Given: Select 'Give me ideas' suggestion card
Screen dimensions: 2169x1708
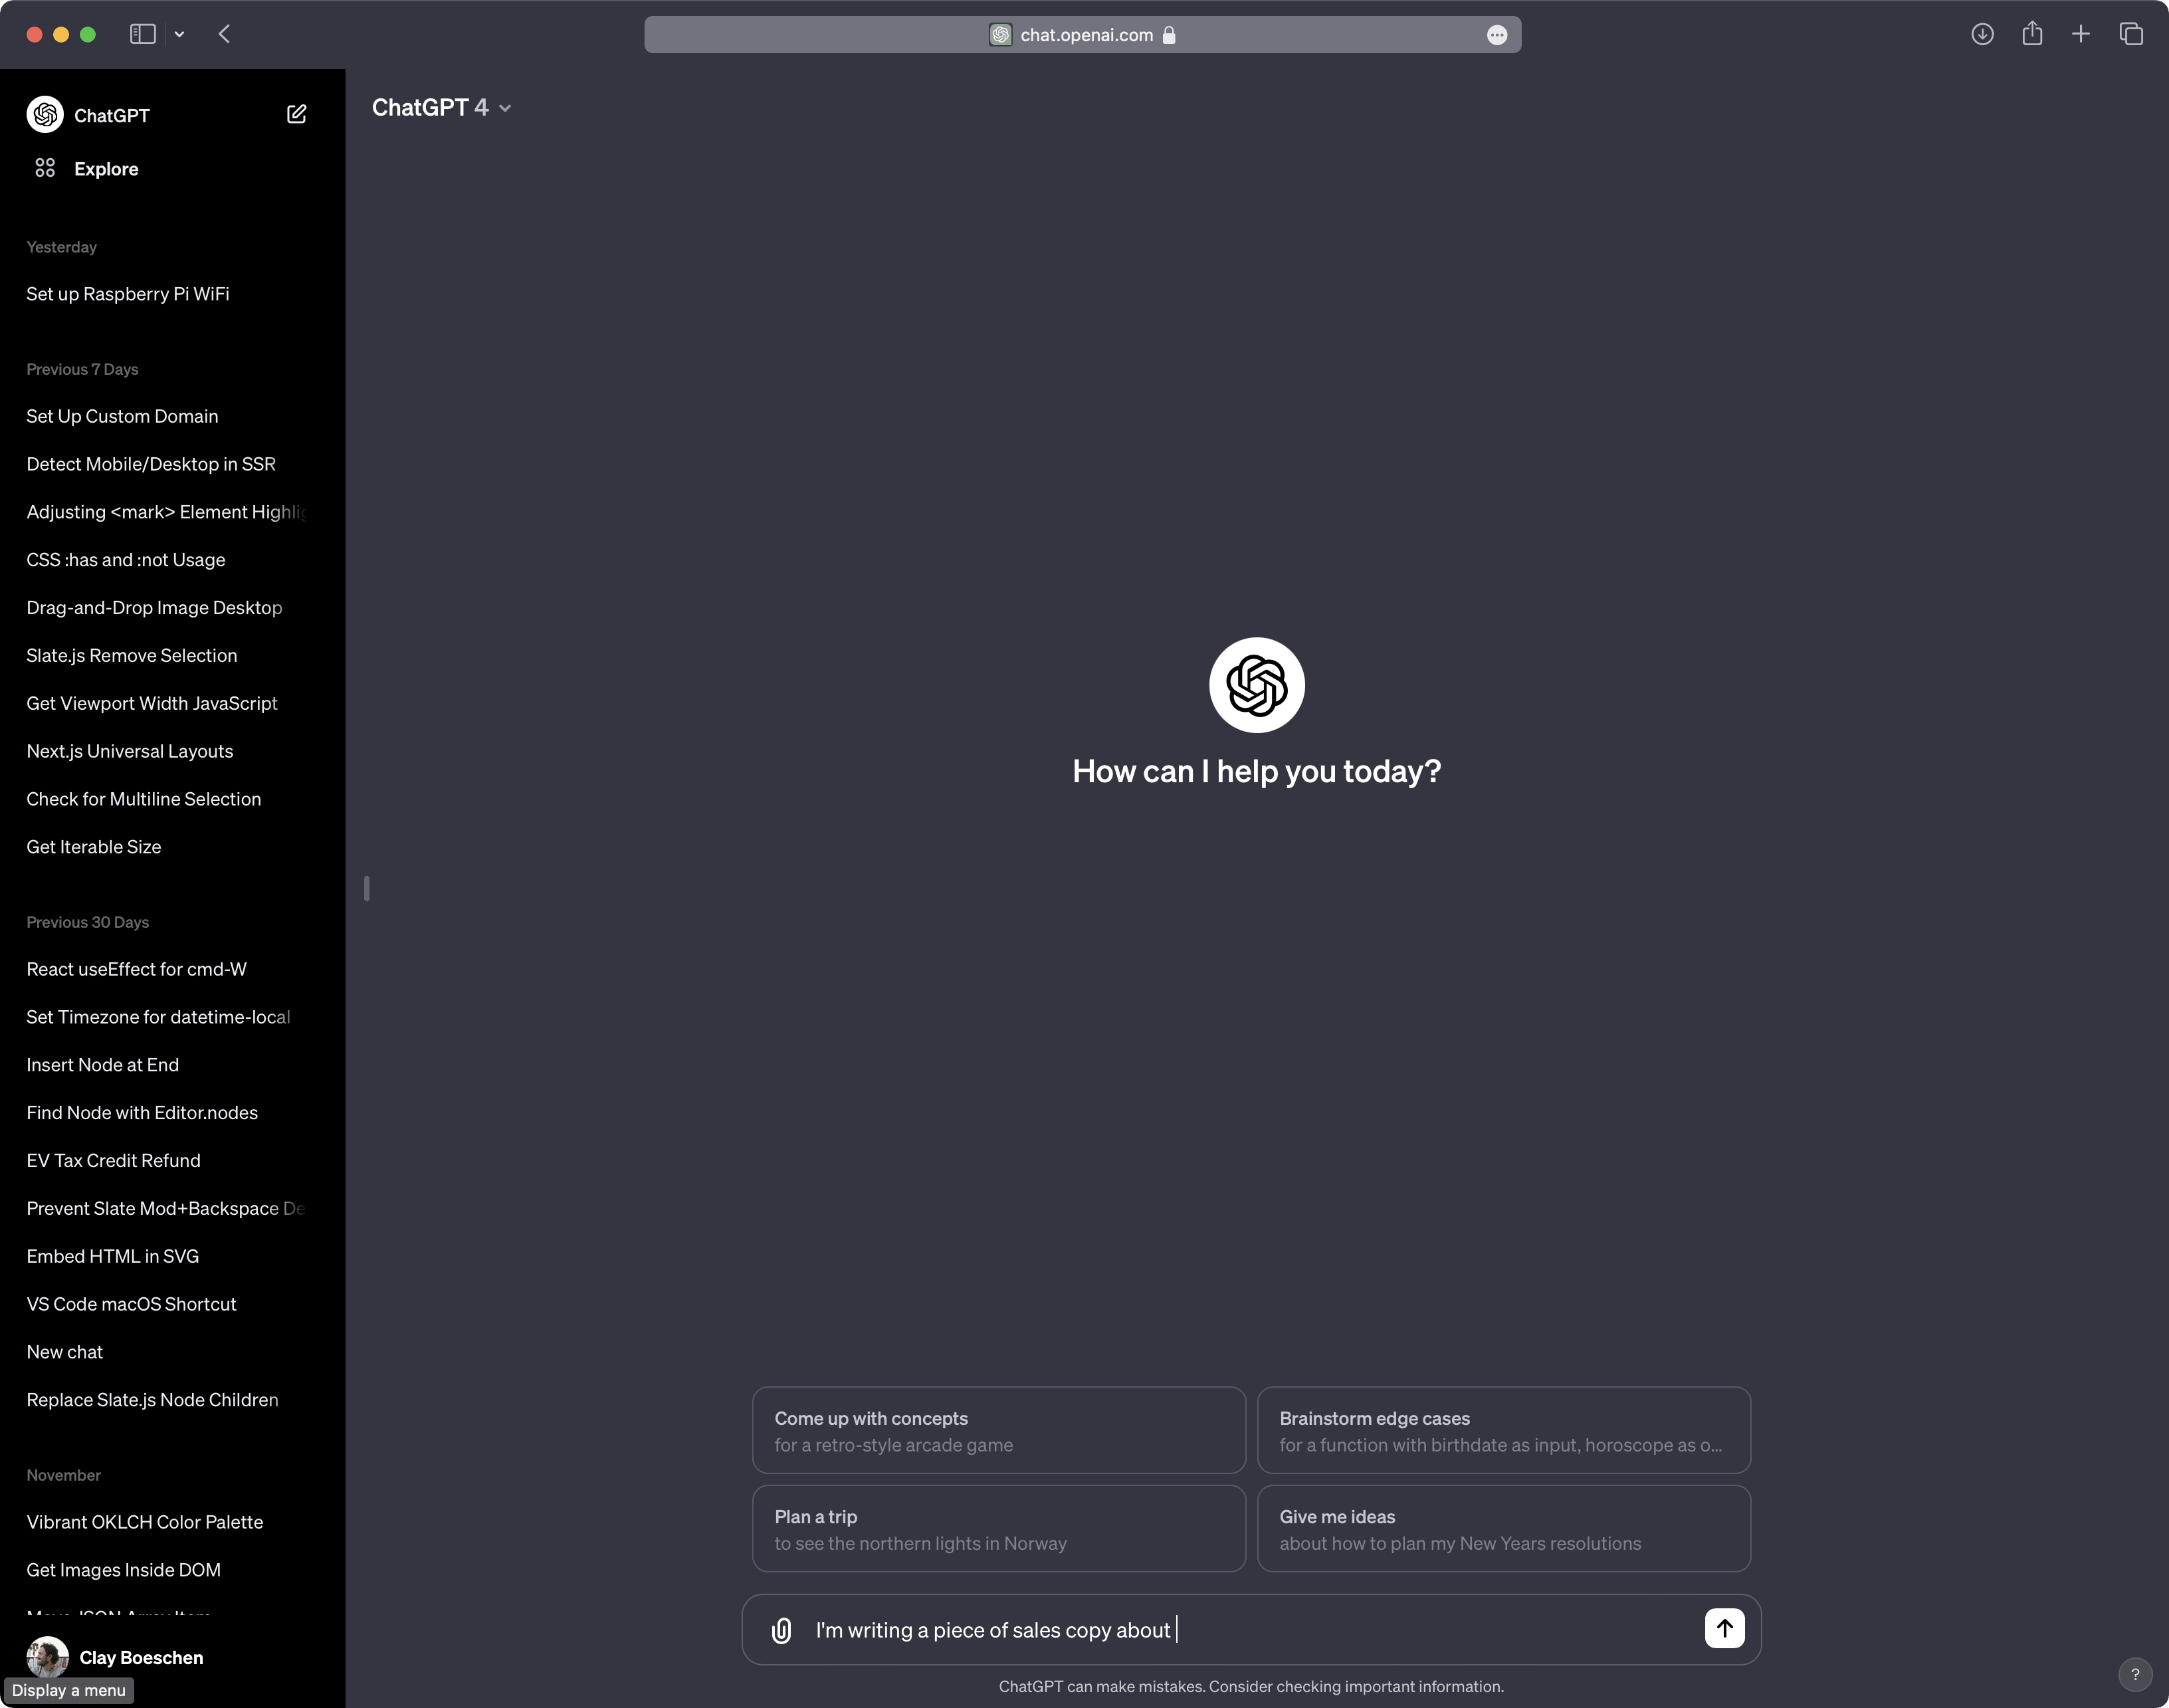Looking at the screenshot, I should (x=1503, y=1528).
